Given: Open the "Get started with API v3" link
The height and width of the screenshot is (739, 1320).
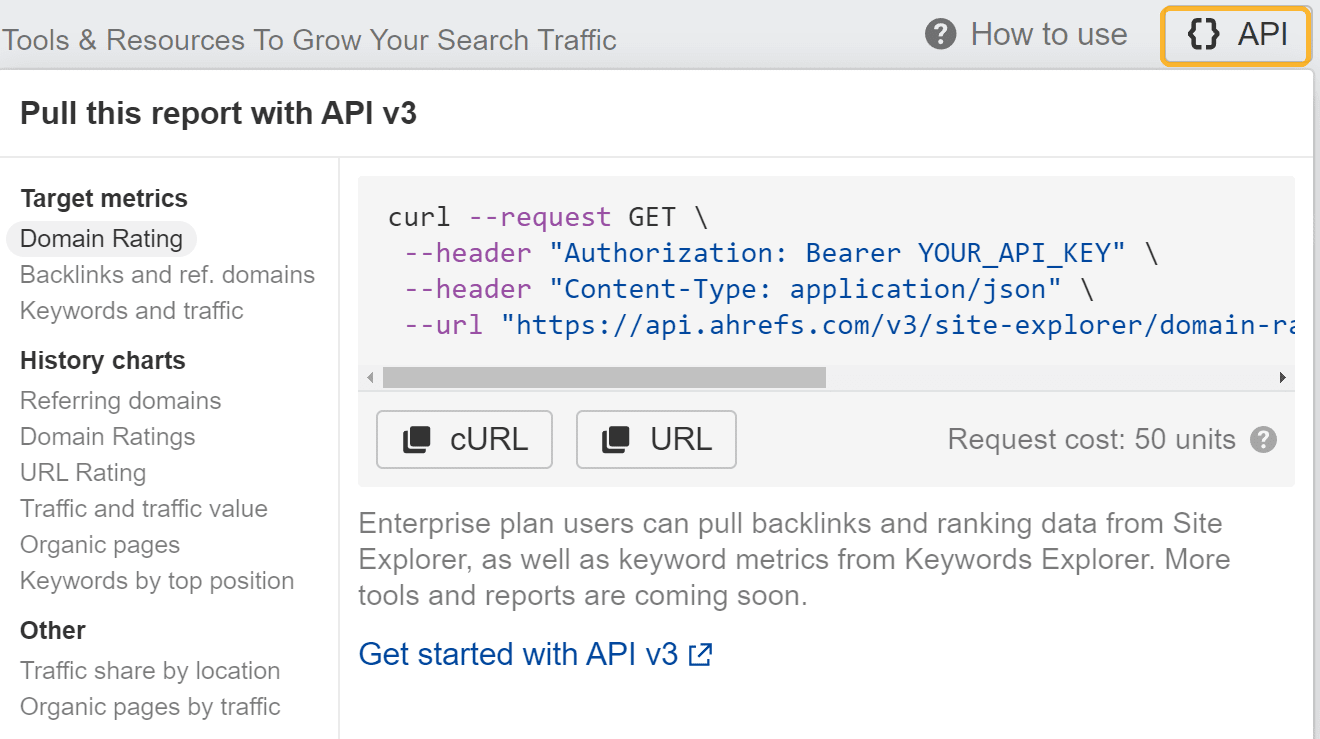Looking at the screenshot, I should [520, 653].
